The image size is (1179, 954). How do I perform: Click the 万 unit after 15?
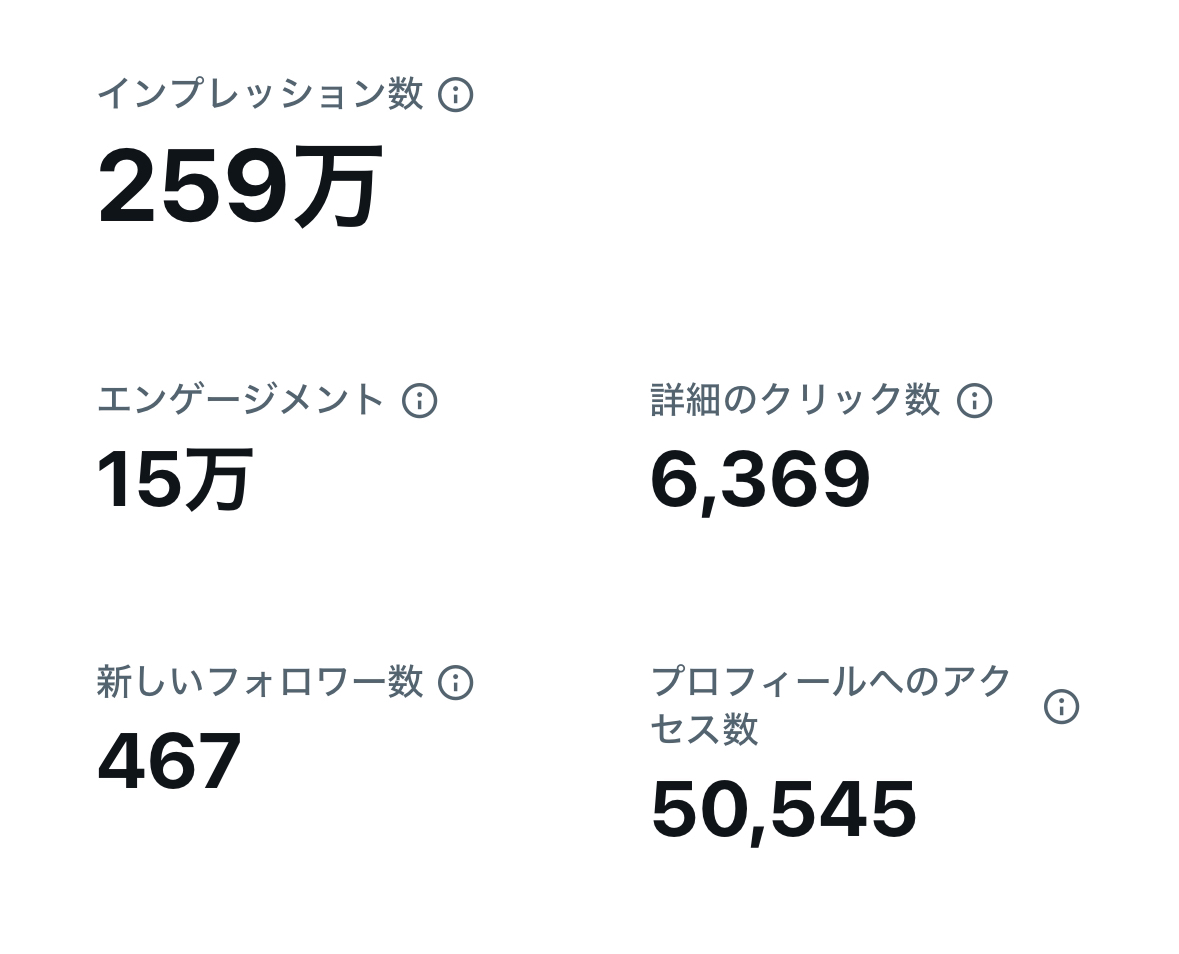(217, 480)
